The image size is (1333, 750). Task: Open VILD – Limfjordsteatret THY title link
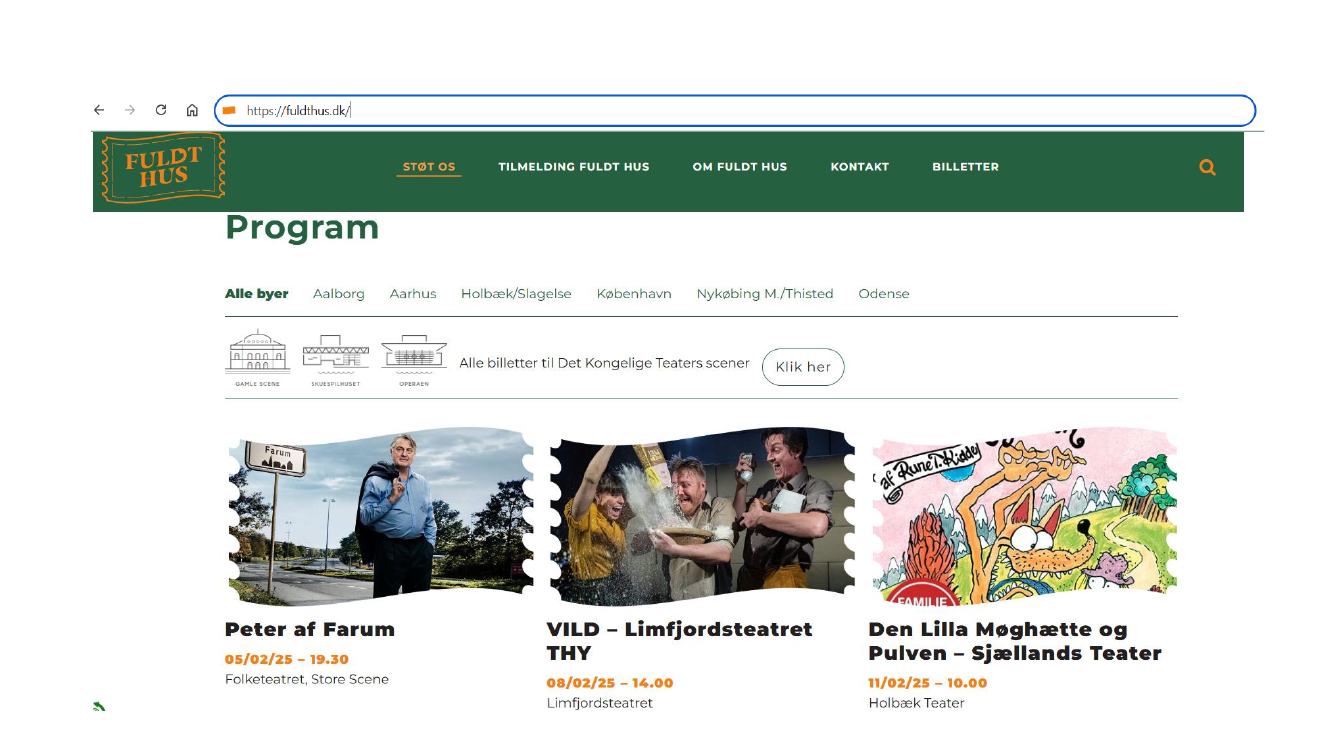coord(680,641)
